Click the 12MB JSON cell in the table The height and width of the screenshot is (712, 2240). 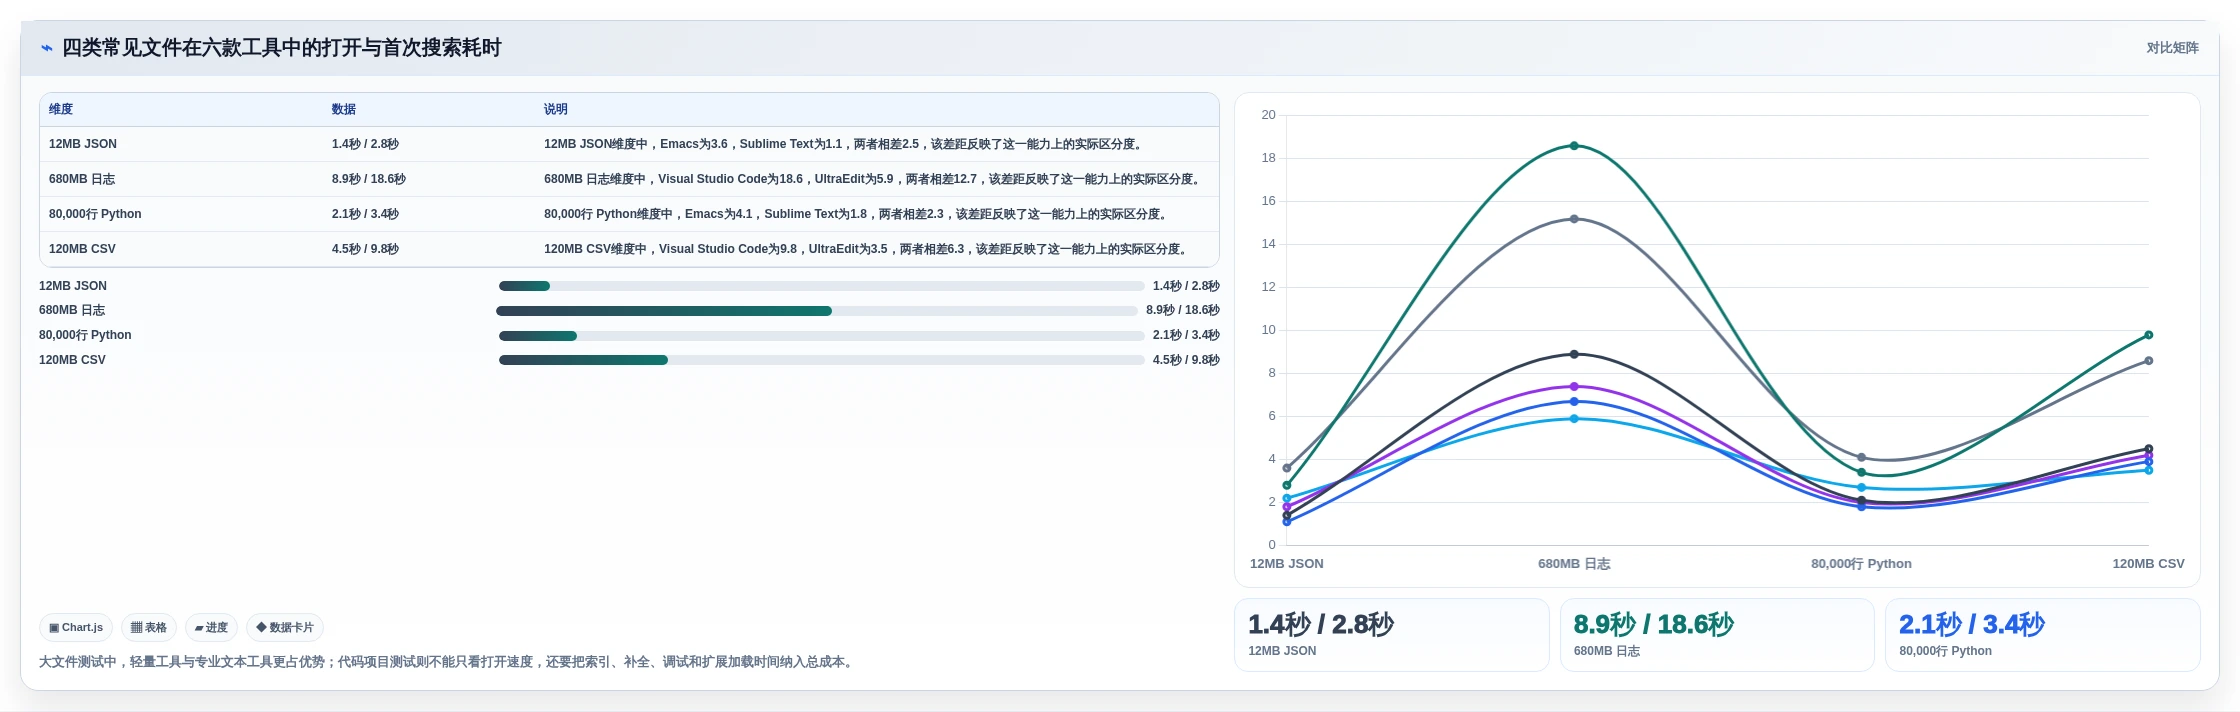[83, 144]
